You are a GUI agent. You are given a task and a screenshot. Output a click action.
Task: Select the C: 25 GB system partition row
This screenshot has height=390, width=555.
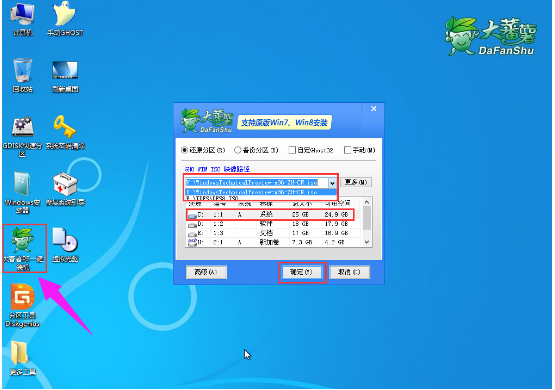click(x=271, y=214)
